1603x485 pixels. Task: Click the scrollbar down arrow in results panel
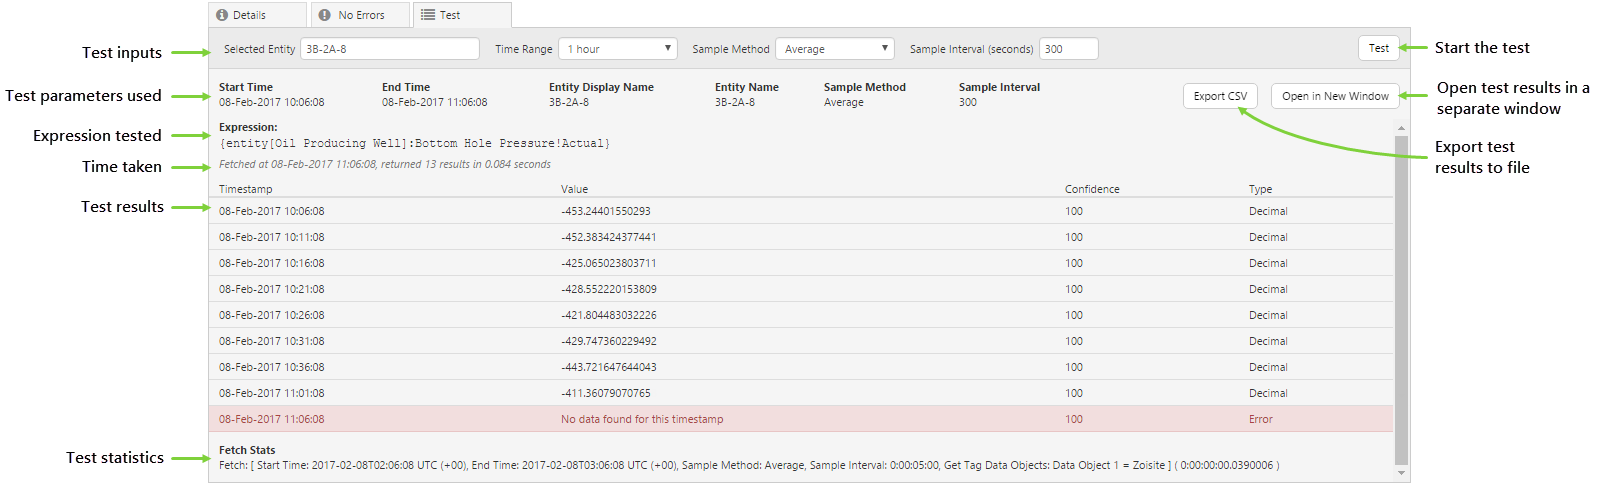pyautogui.click(x=1401, y=473)
